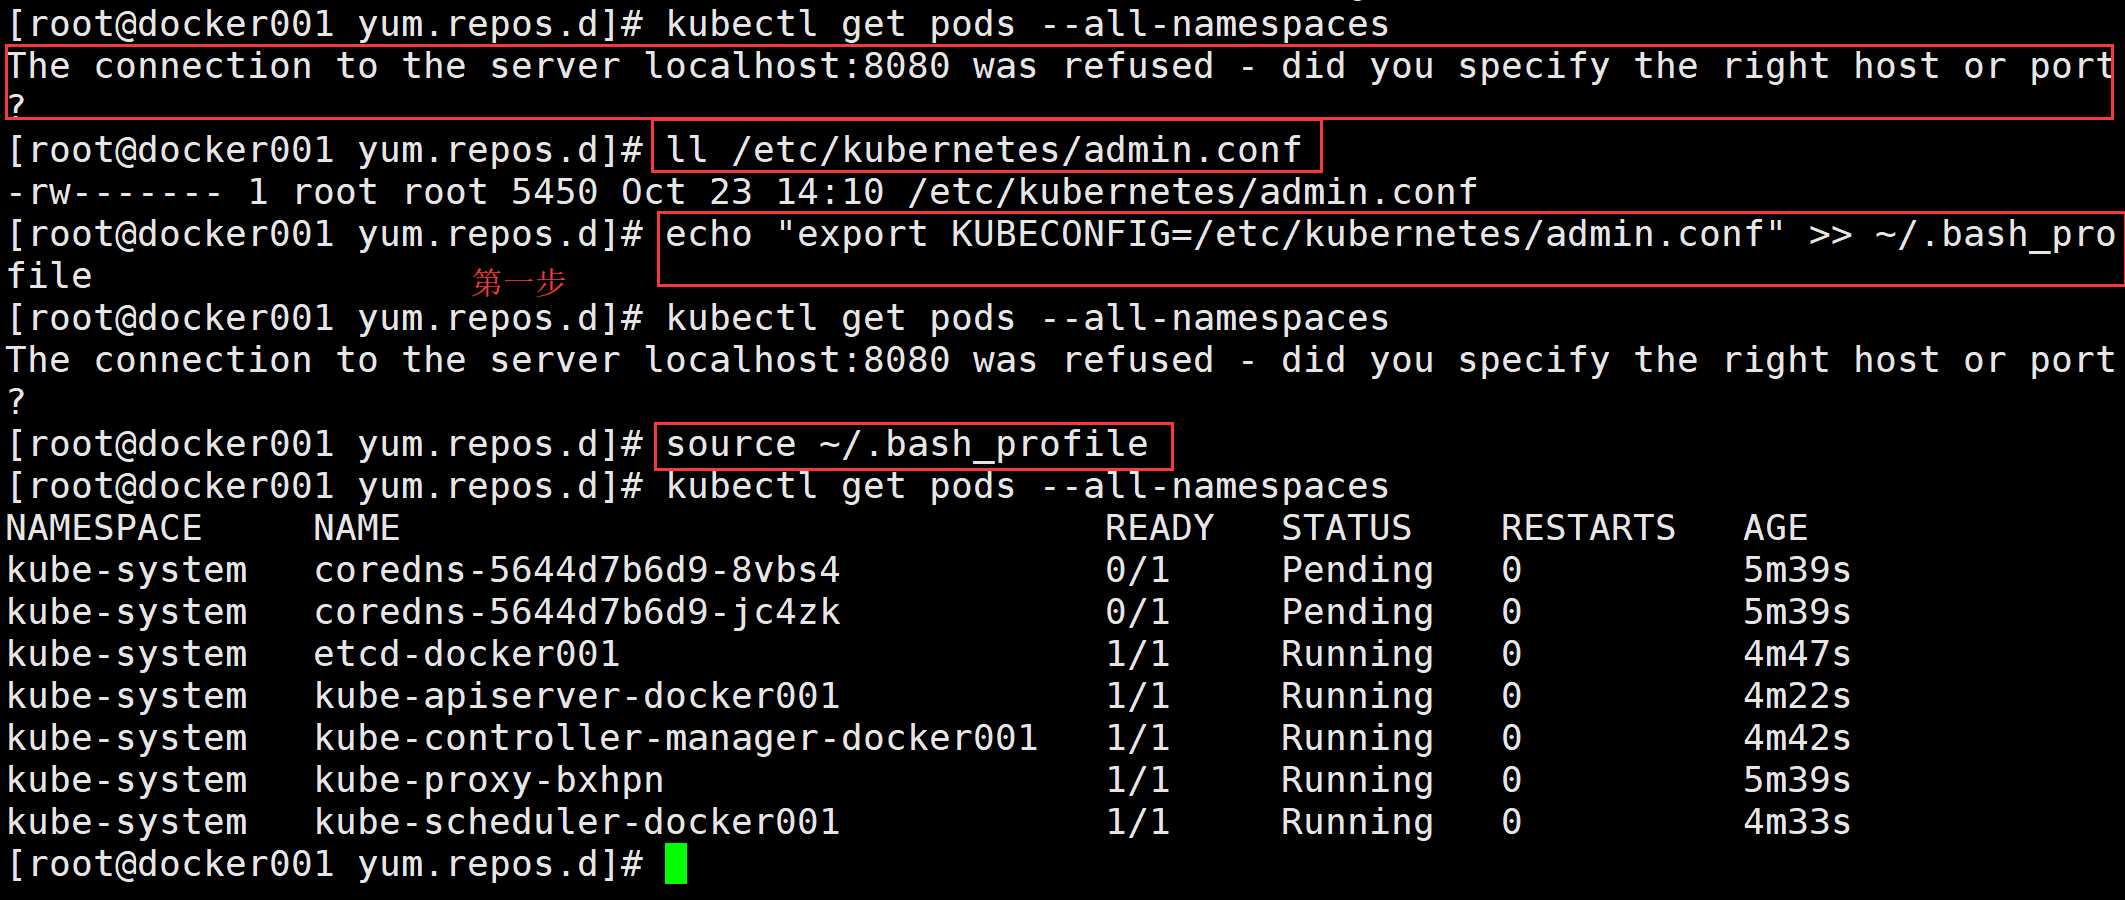Select pod name kube-scheduler-docker001
The height and width of the screenshot is (900, 2125).
tap(577, 822)
